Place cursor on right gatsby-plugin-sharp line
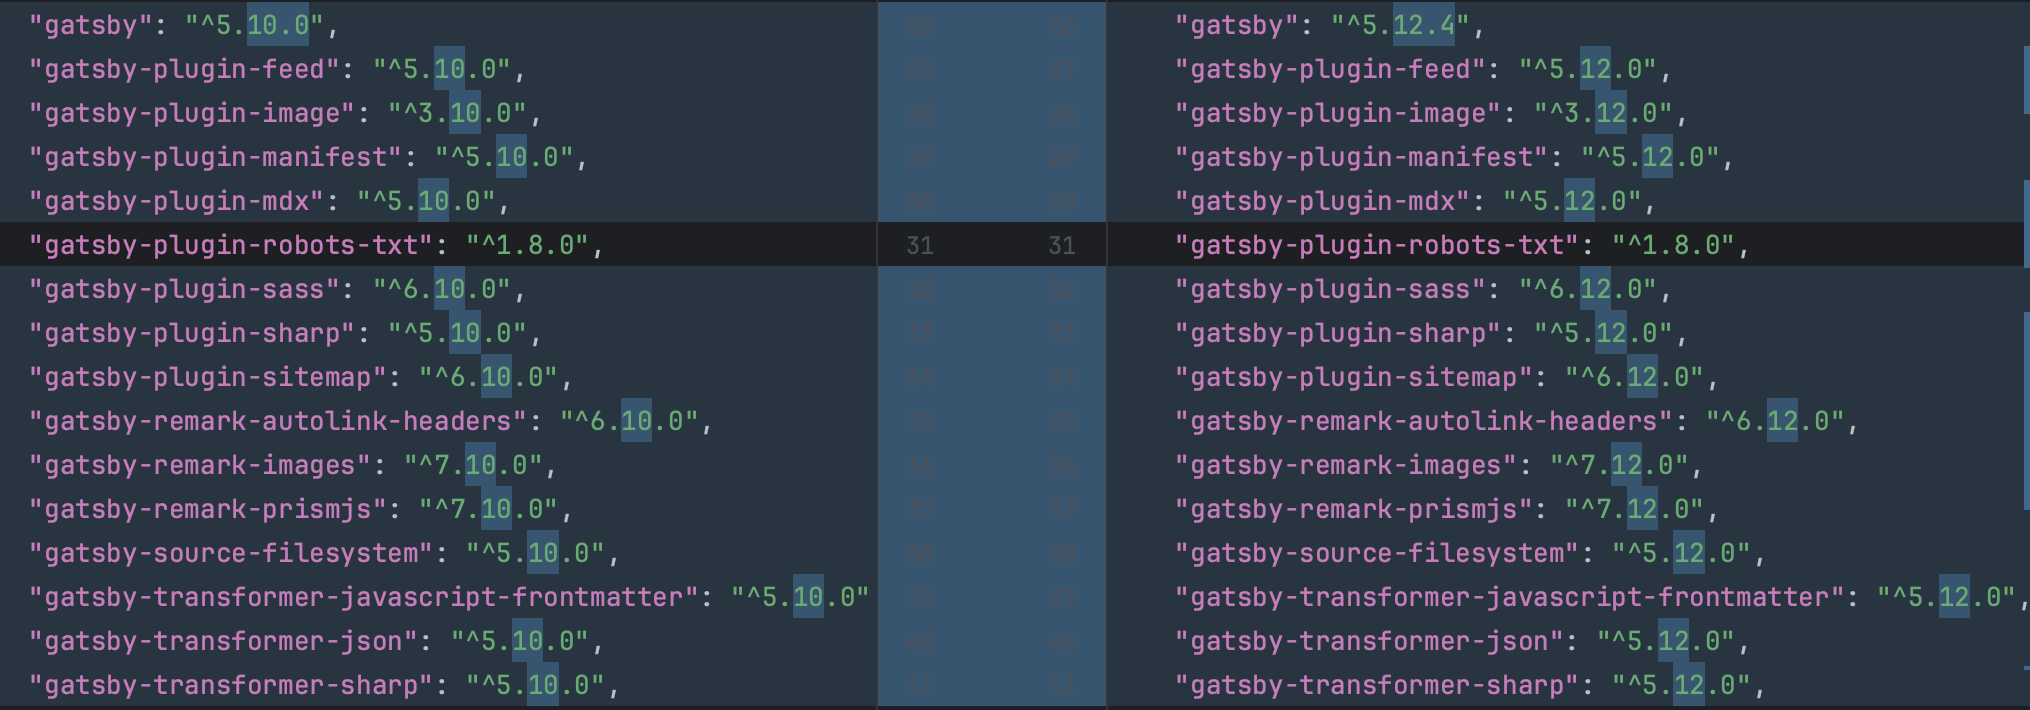The height and width of the screenshot is (710, 2030). pyautogui.click(x=1568, y=333)
